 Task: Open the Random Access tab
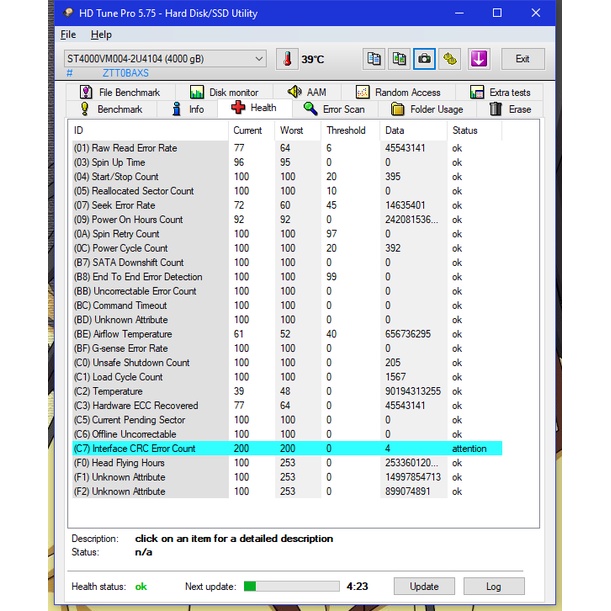398,92
